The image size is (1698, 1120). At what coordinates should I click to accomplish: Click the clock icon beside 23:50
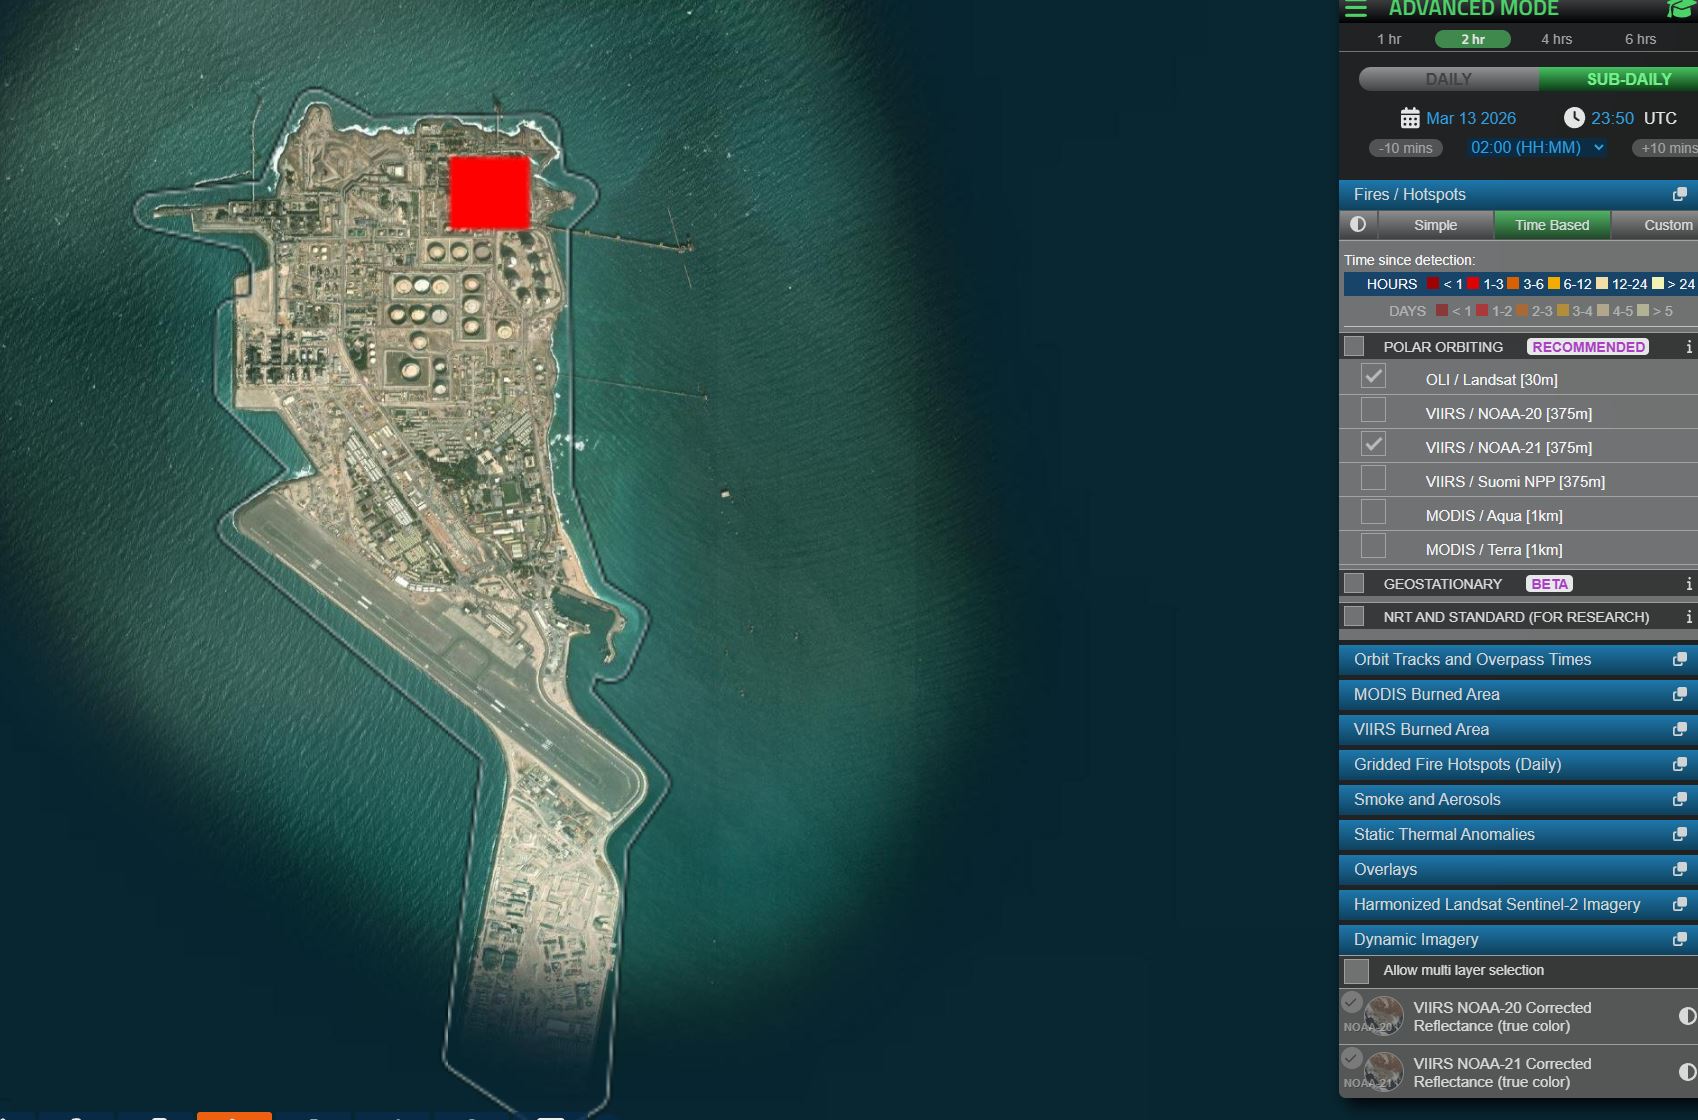tap(1574, 118)
